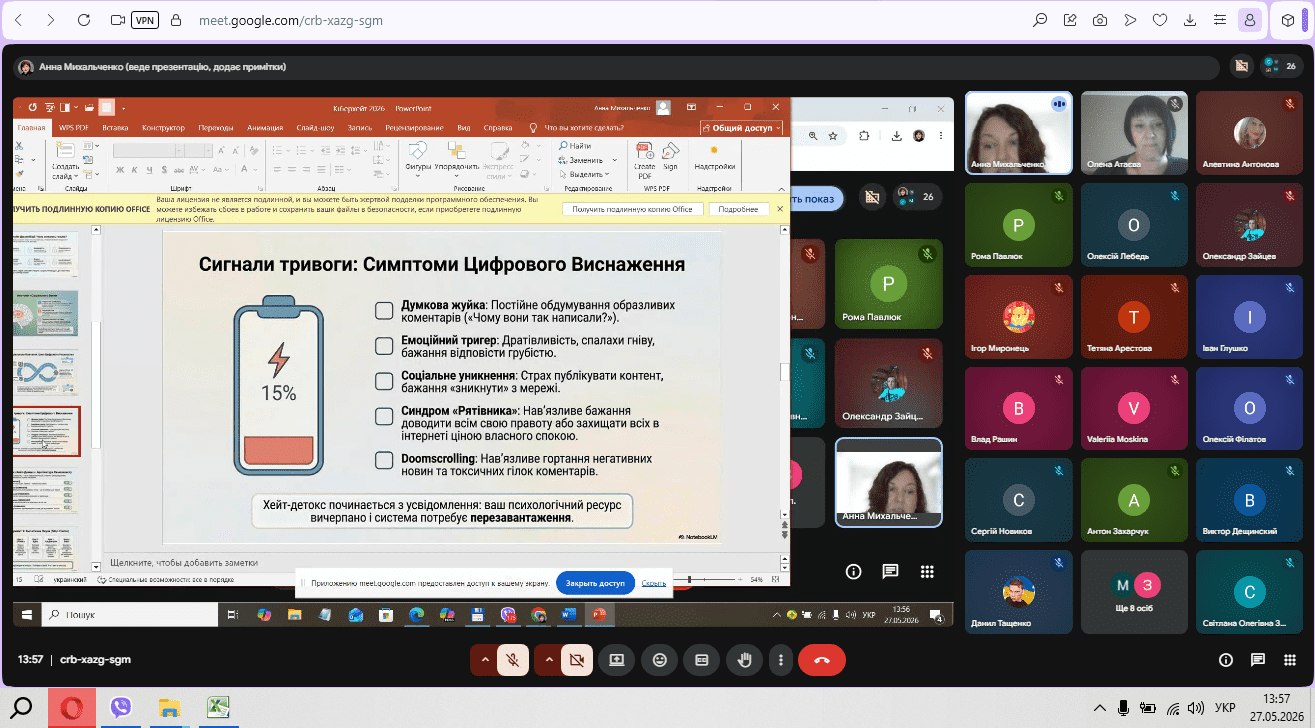The width and height of the screenshot is (1315, 728).
Task: Click the red Leave call button
Action: [x=821, y=660]
